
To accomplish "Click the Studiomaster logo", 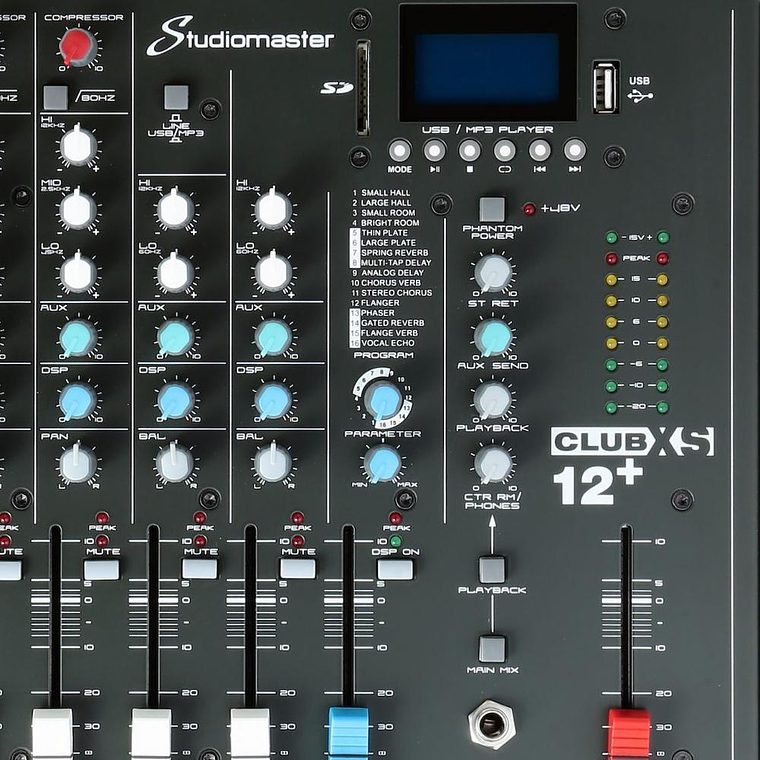I will 240,36.
